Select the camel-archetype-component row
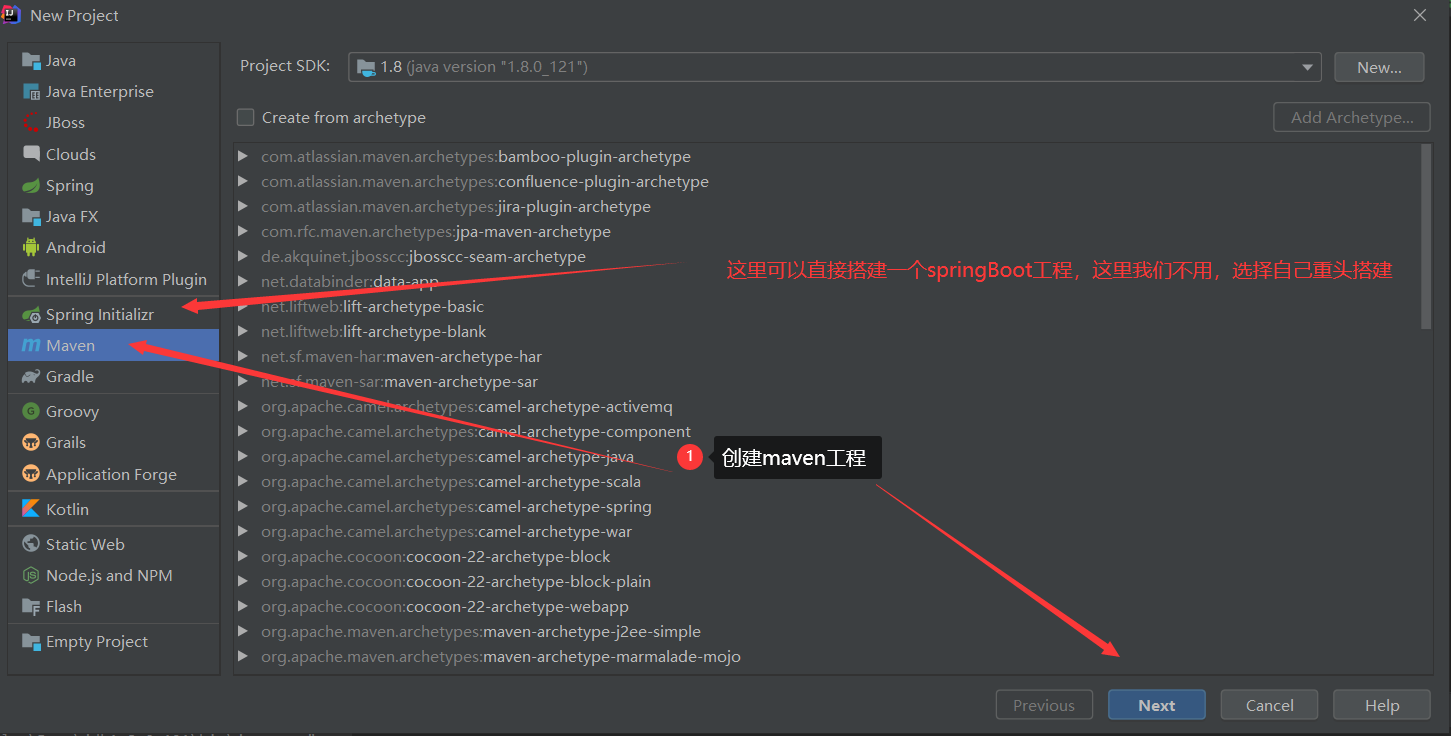The image size is (1451, 736). (826, 432)
